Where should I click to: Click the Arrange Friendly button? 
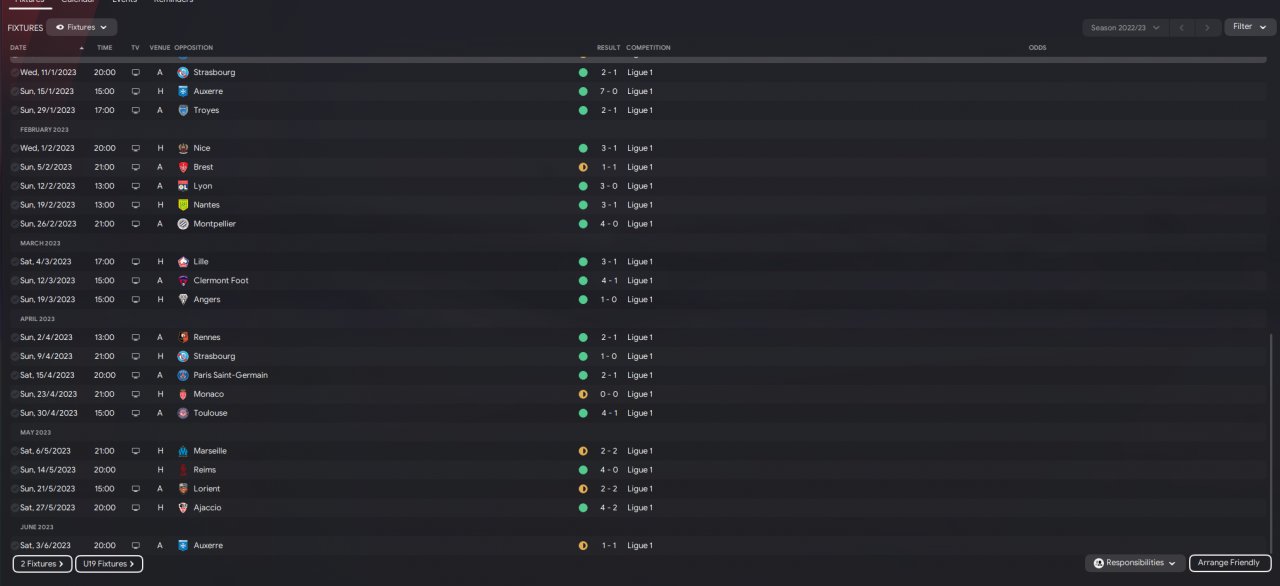tap(1229, 563)
